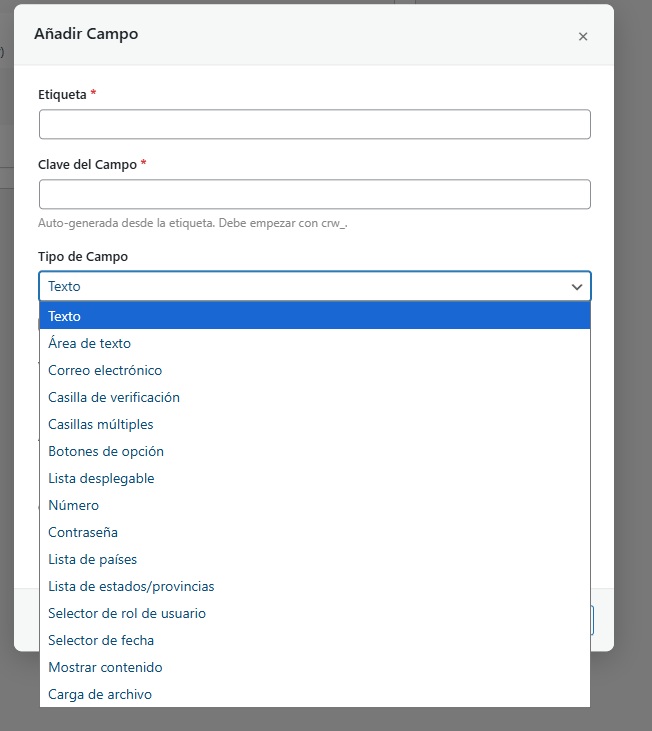Screen dimensions: 652x731
Task: Close the Añadir Campo dialog
Action: click(x=583, y=37)
